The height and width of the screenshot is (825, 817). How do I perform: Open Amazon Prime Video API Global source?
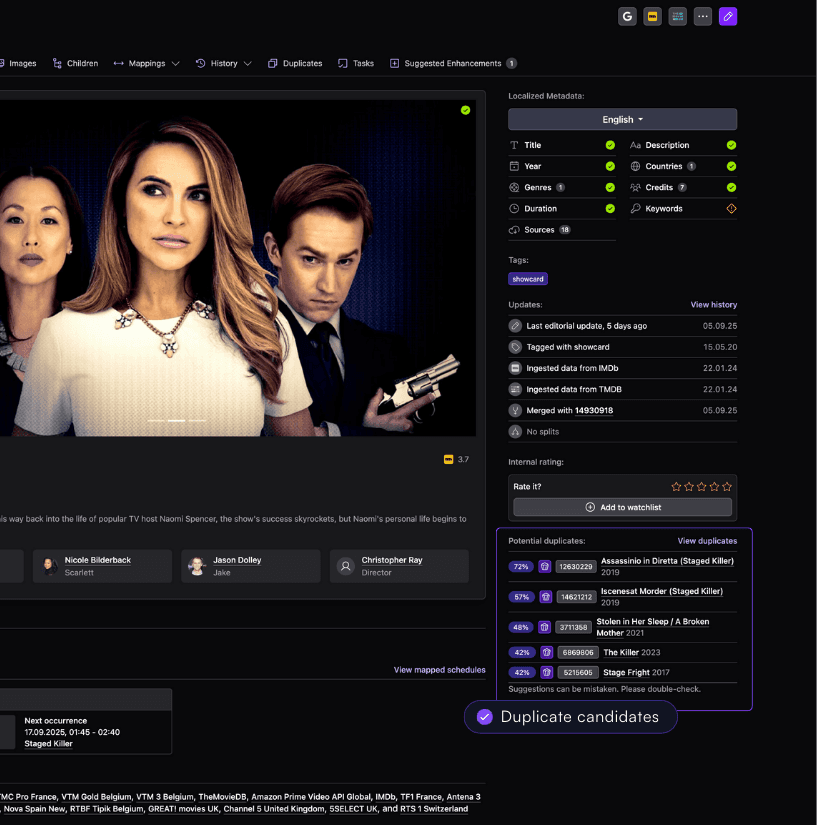pyautogui.click(x=311, y=797)
